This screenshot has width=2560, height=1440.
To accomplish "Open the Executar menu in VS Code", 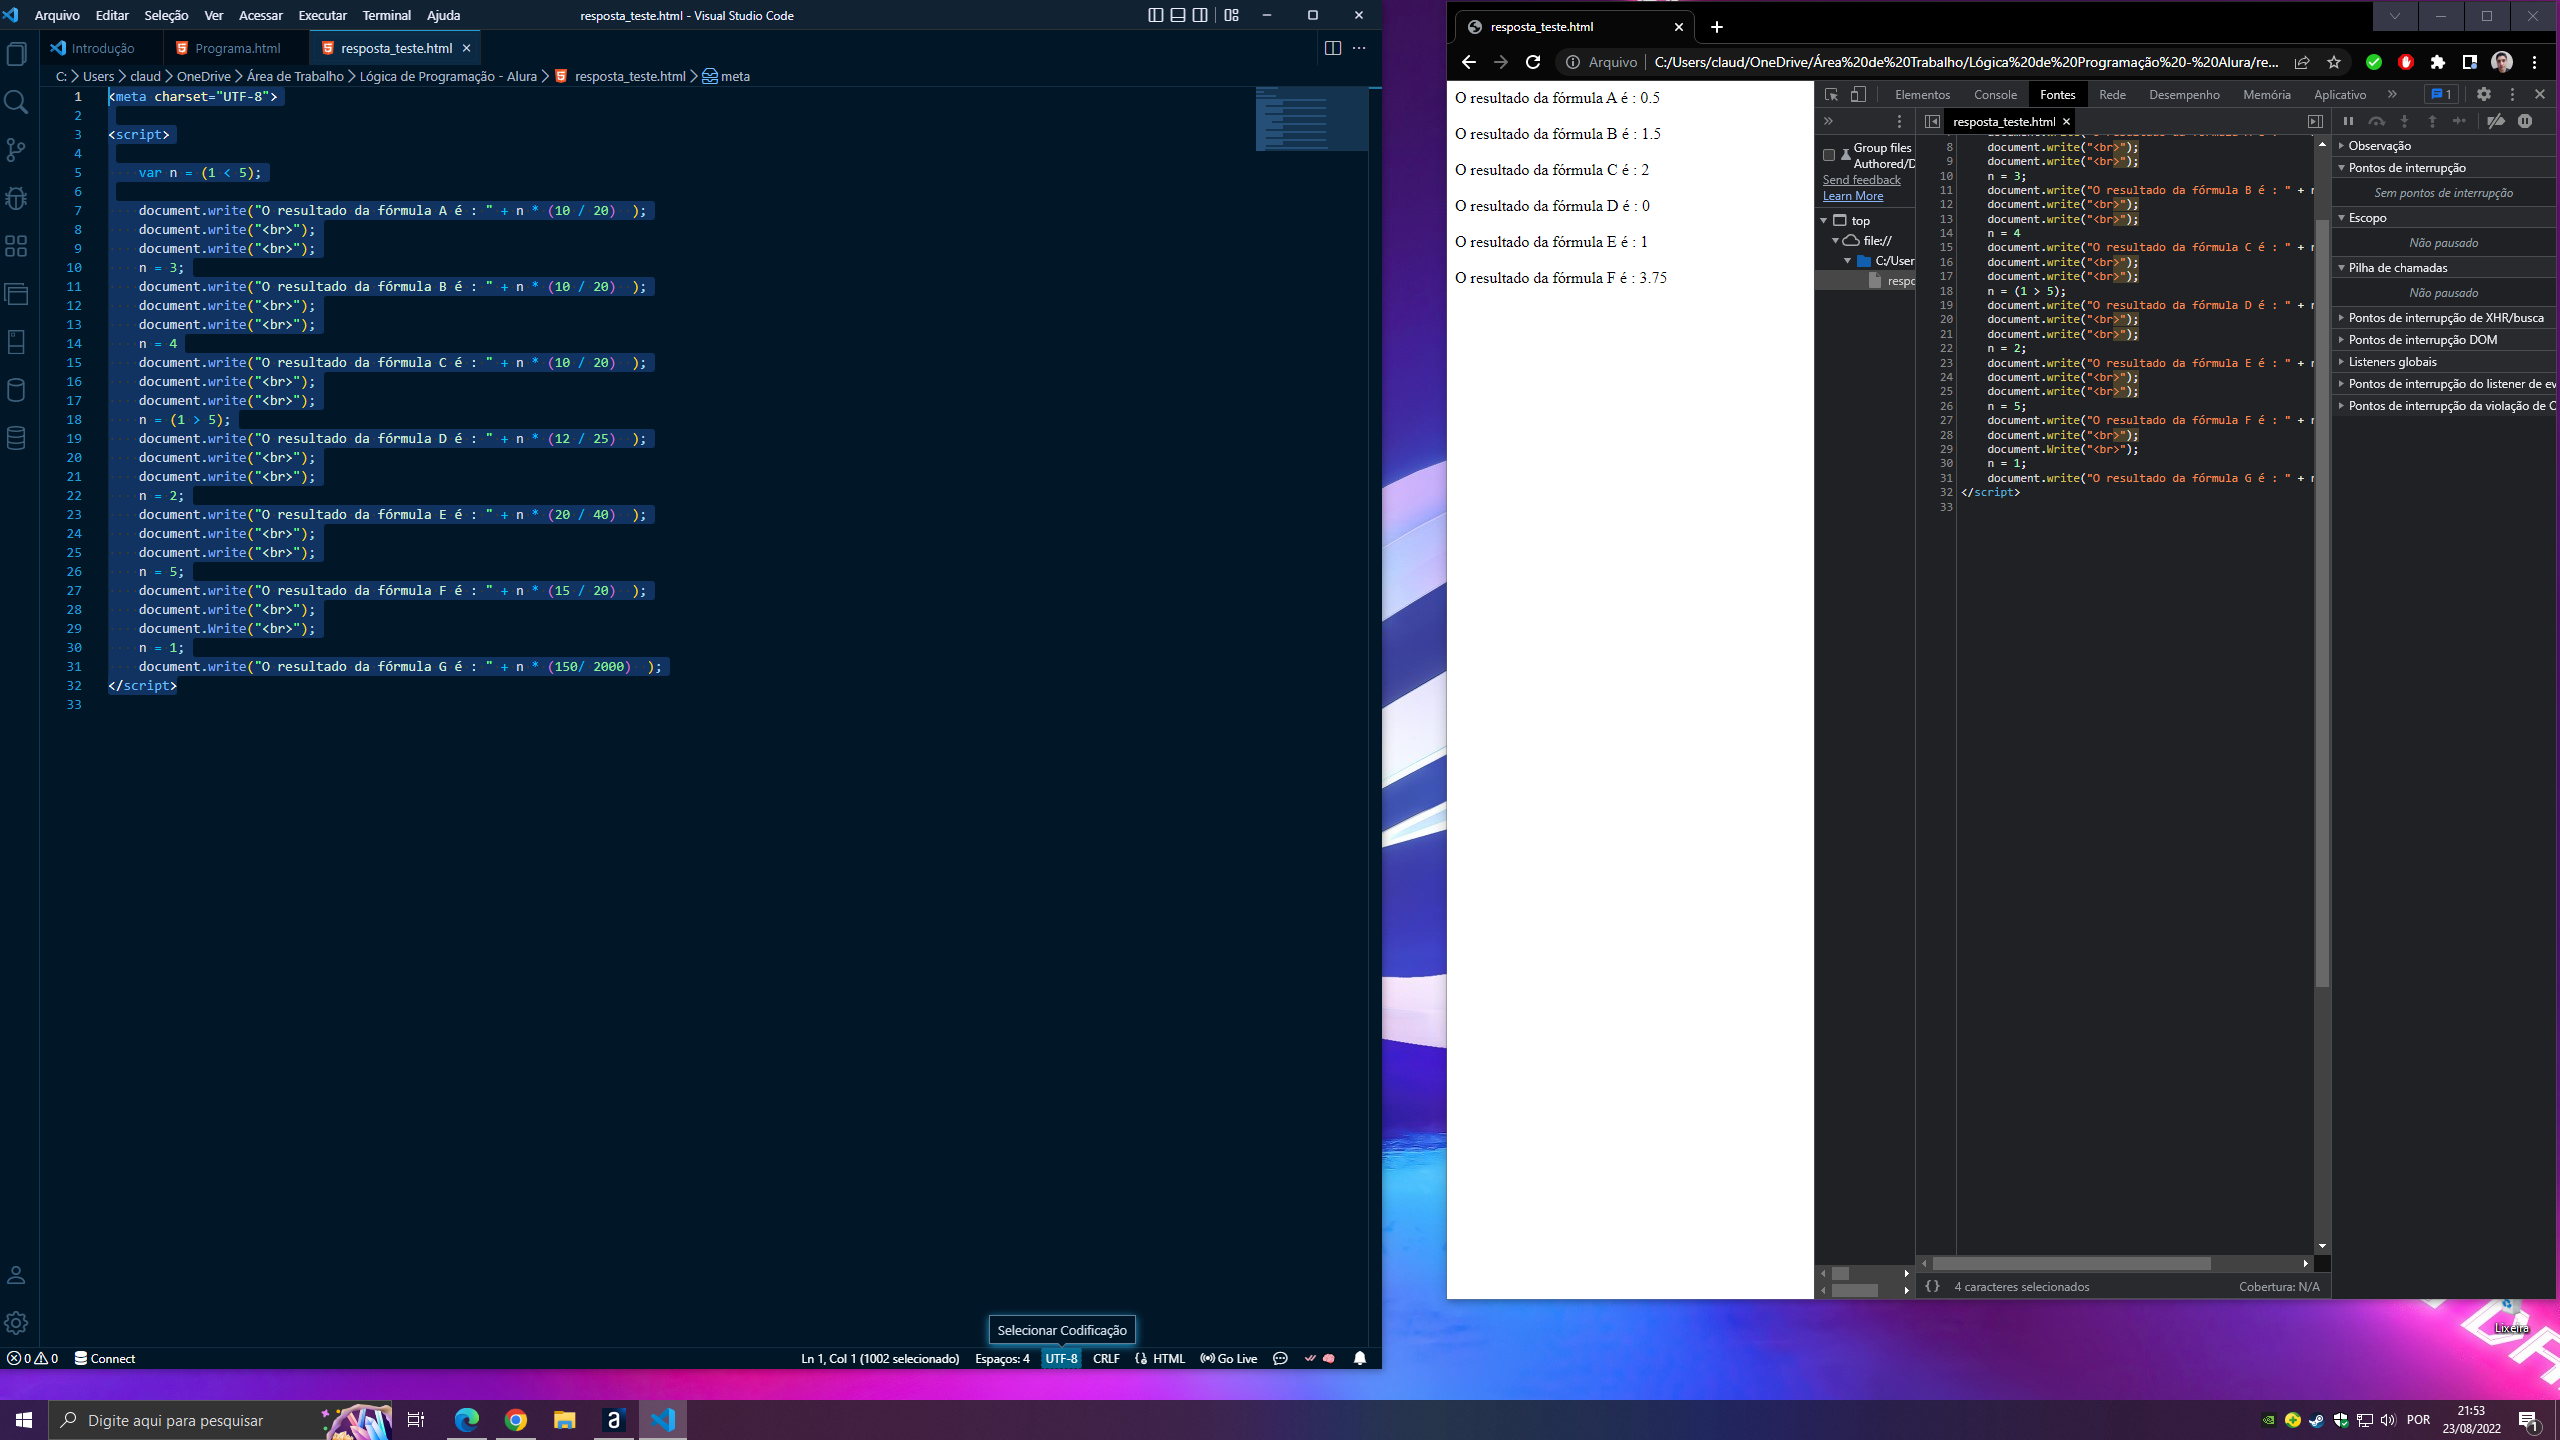I will (x=322, y=14).
